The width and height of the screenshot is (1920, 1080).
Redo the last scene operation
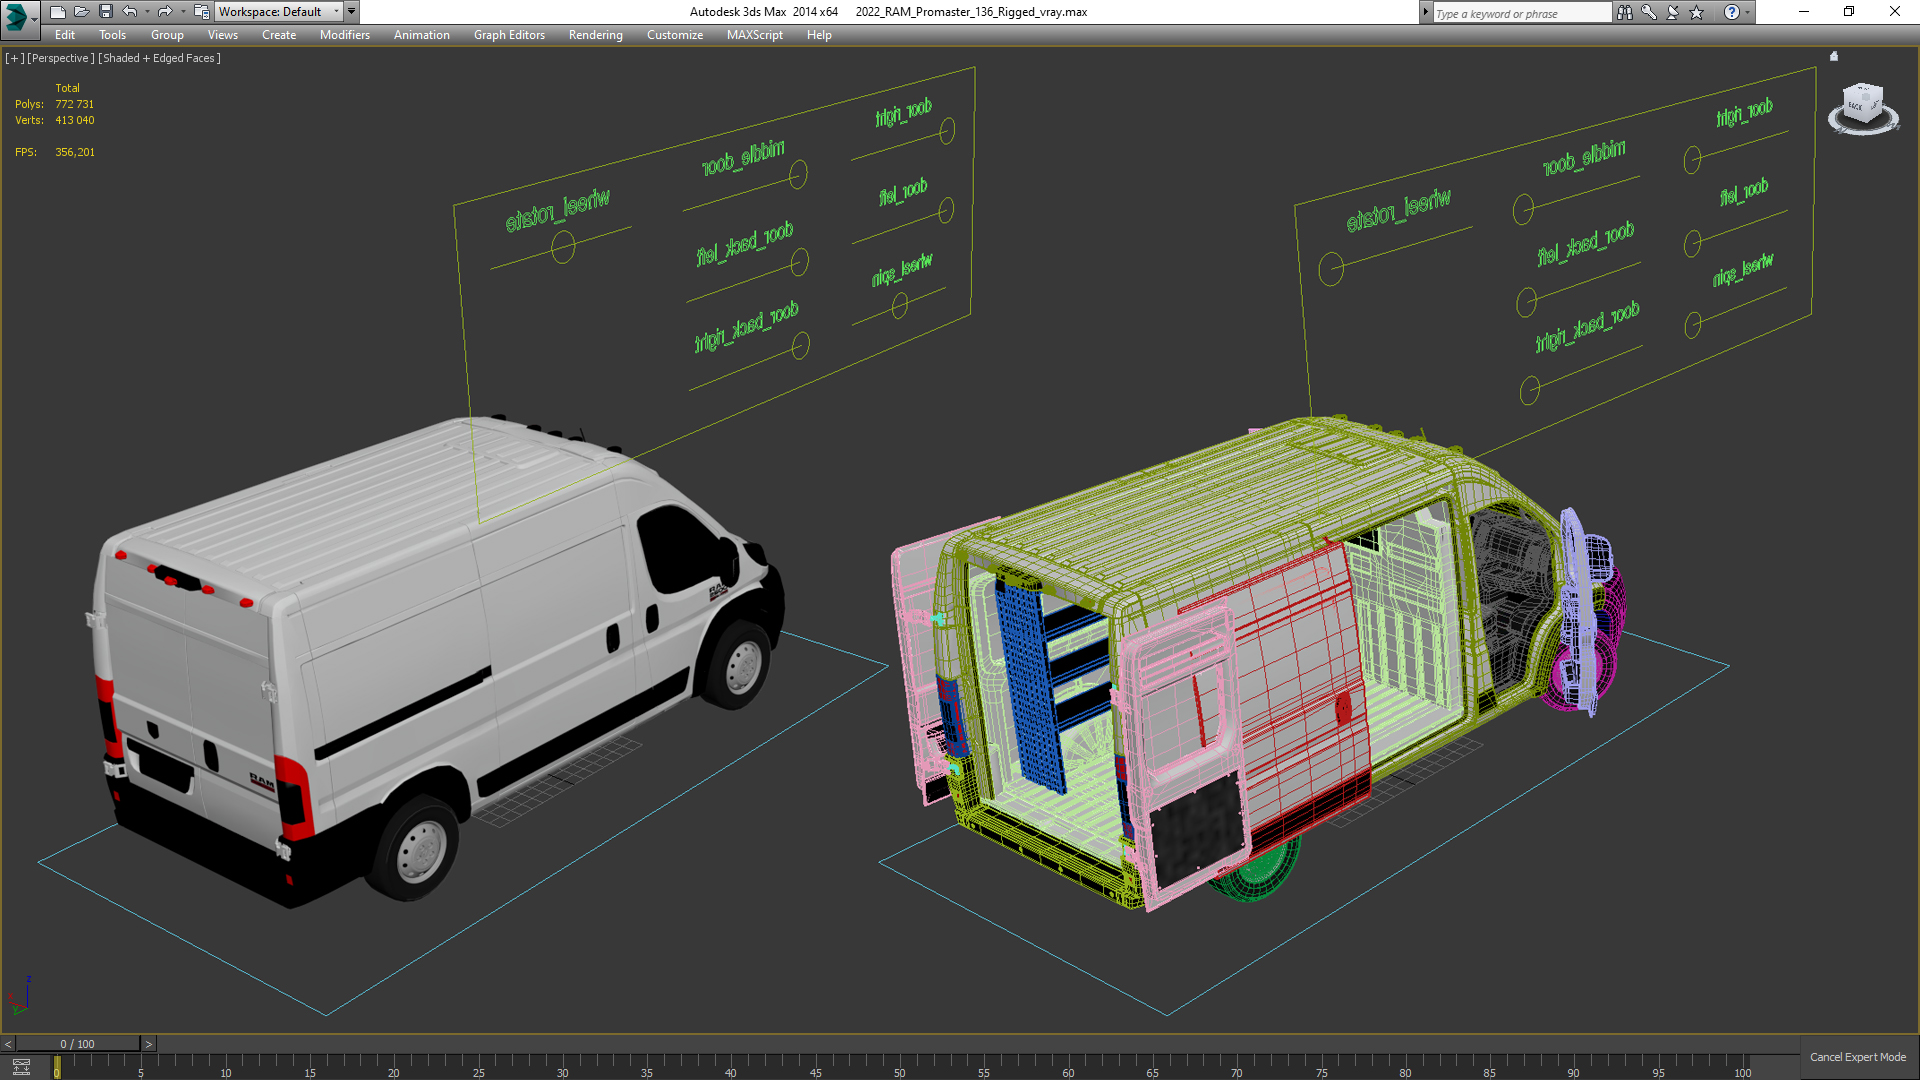[x=165, y=12]
